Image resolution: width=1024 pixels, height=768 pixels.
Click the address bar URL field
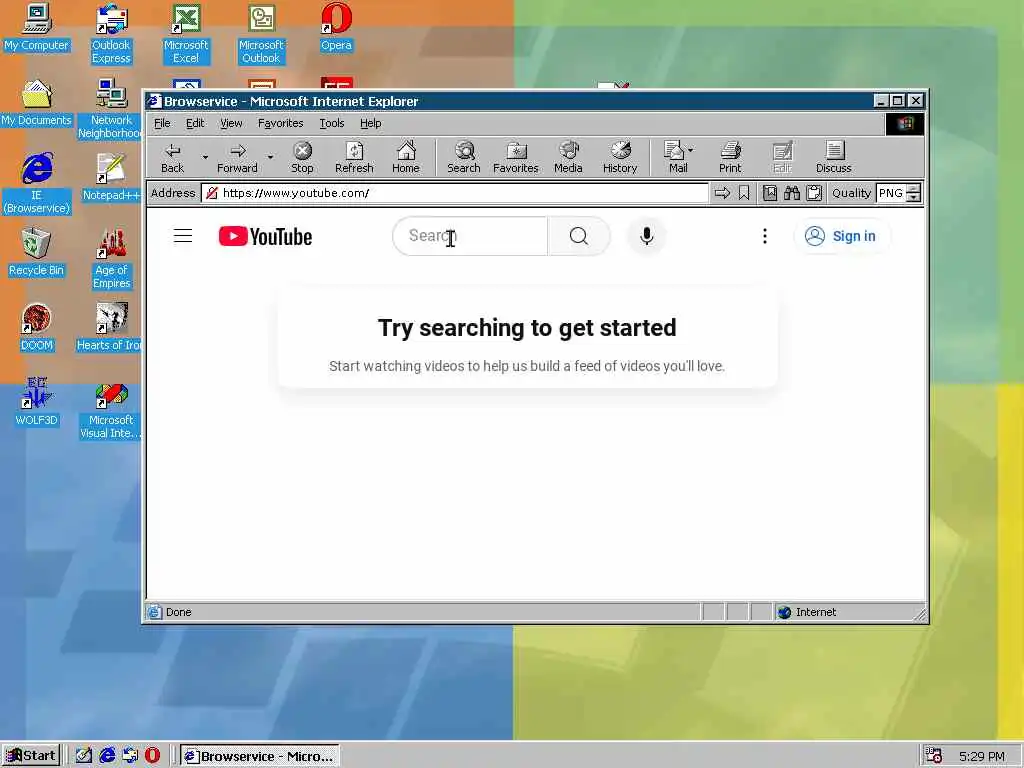455,193
